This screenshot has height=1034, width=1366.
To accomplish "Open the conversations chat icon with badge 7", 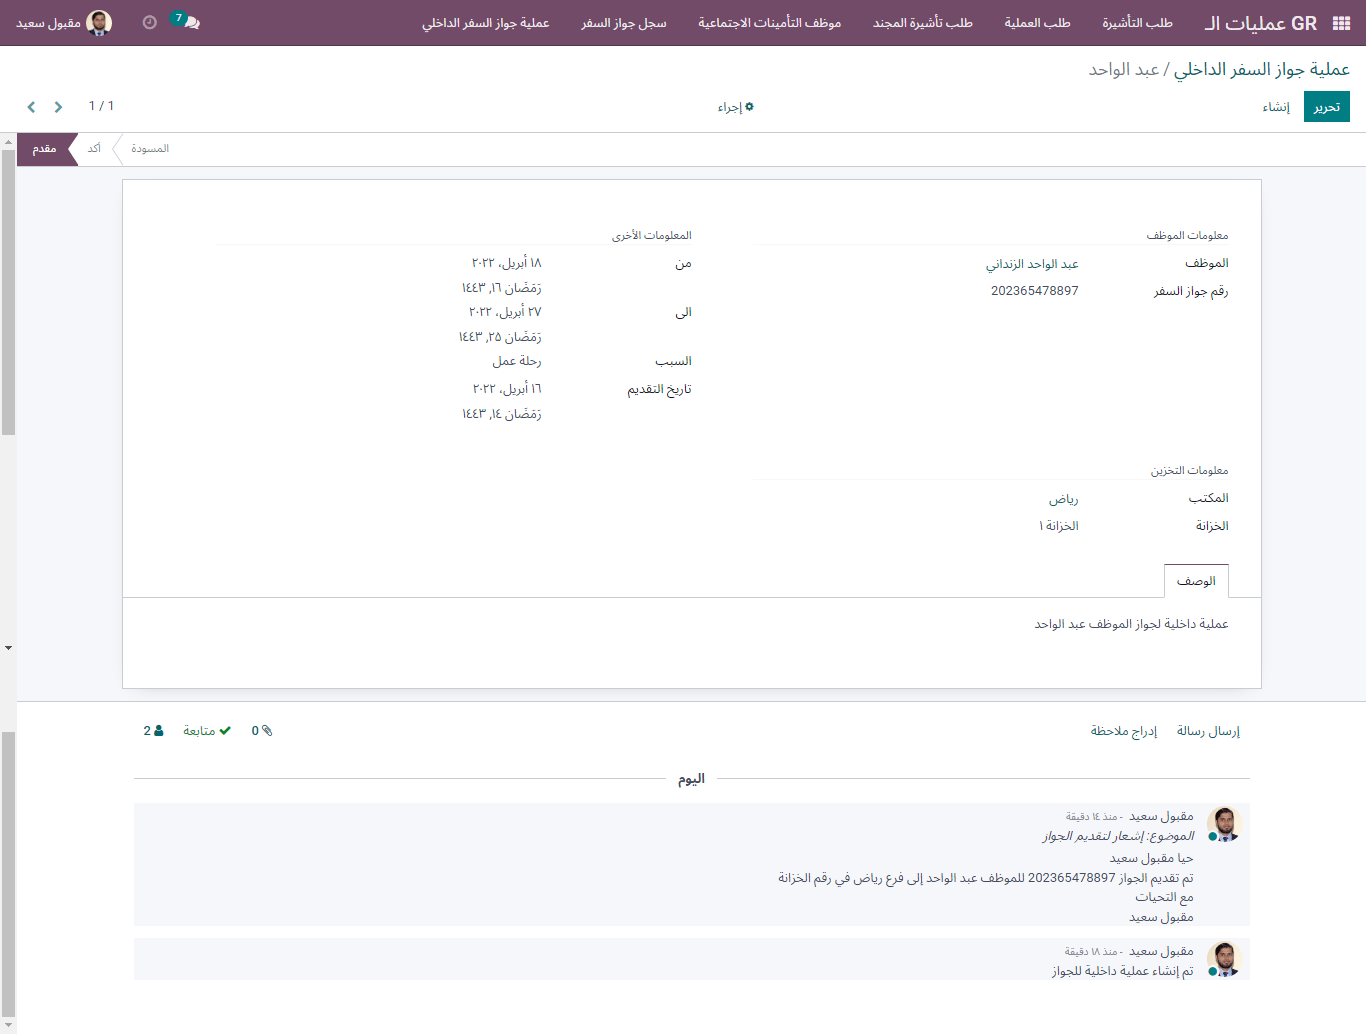I will 186,21.
